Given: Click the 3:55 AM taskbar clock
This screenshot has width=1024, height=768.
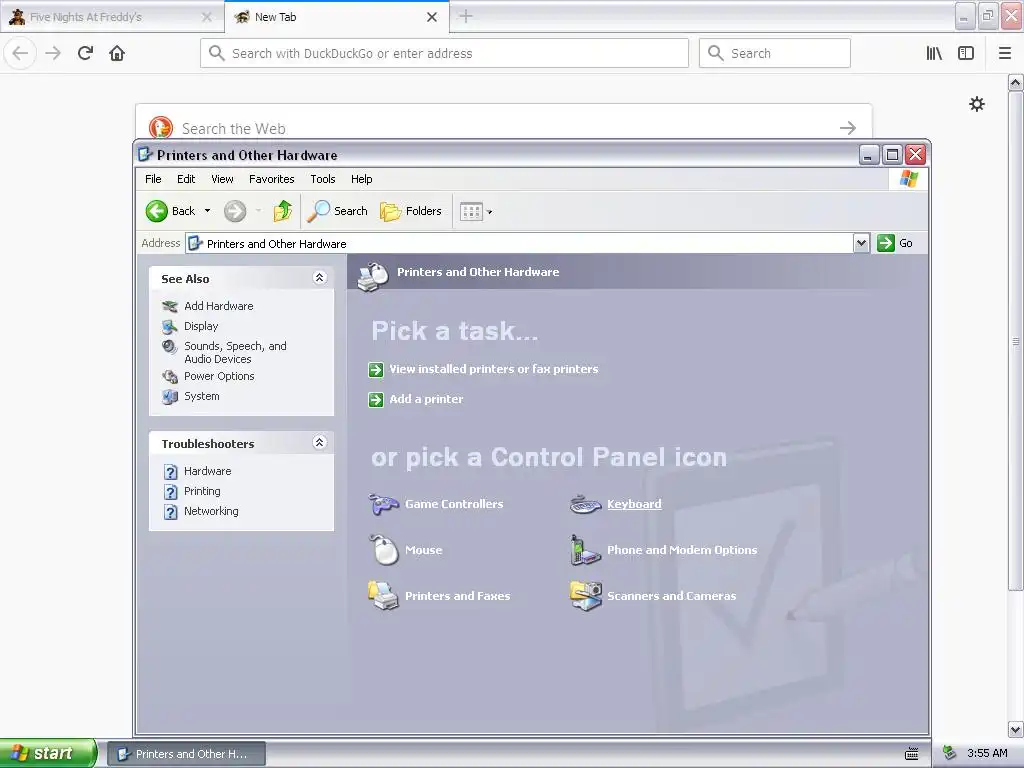Looking at the screenshot, I should 987,754.
